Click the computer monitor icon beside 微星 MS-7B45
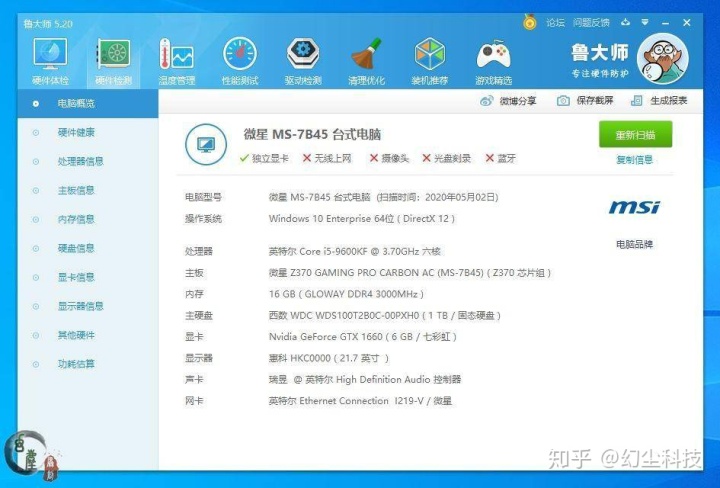720x488 pixels. (x=206, y=144)
